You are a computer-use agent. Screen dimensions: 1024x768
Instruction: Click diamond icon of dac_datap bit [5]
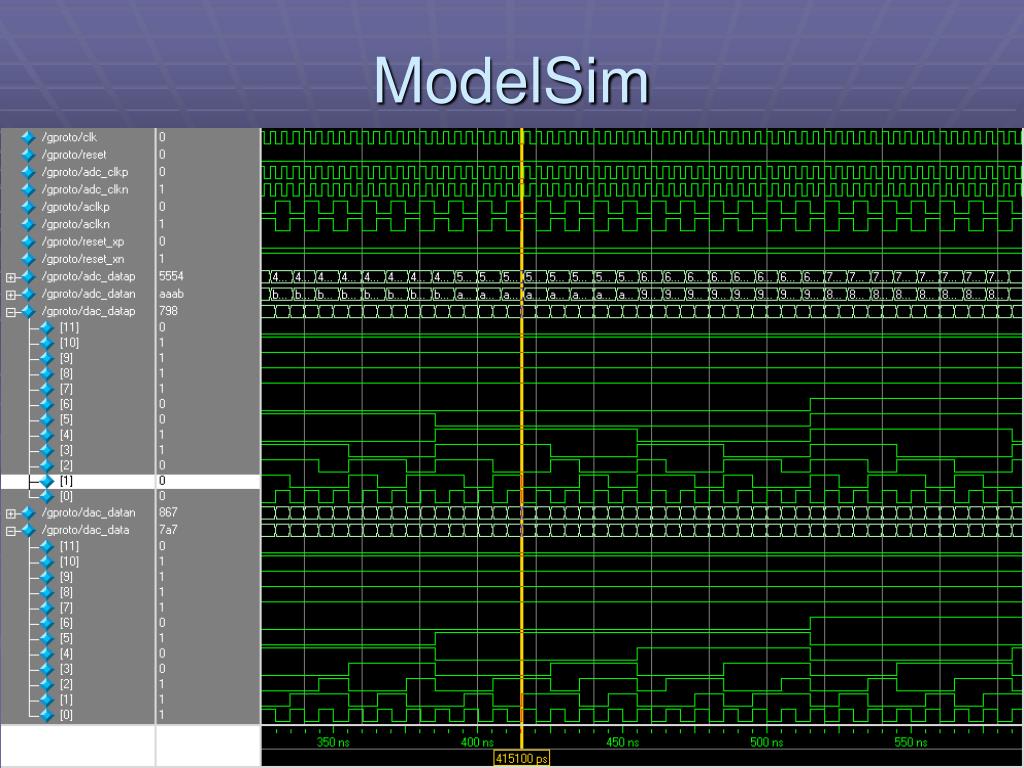click(x=46, y=419)
